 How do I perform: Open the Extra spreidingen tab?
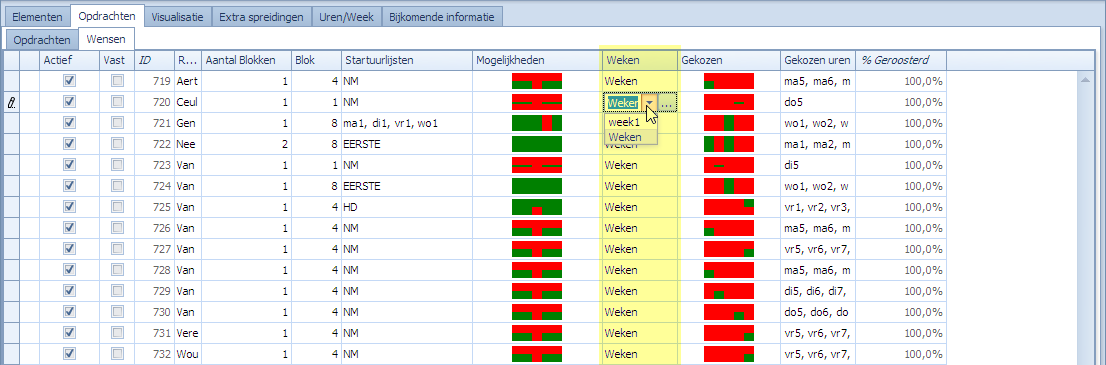pyautogui.click(x=262, y=16)
